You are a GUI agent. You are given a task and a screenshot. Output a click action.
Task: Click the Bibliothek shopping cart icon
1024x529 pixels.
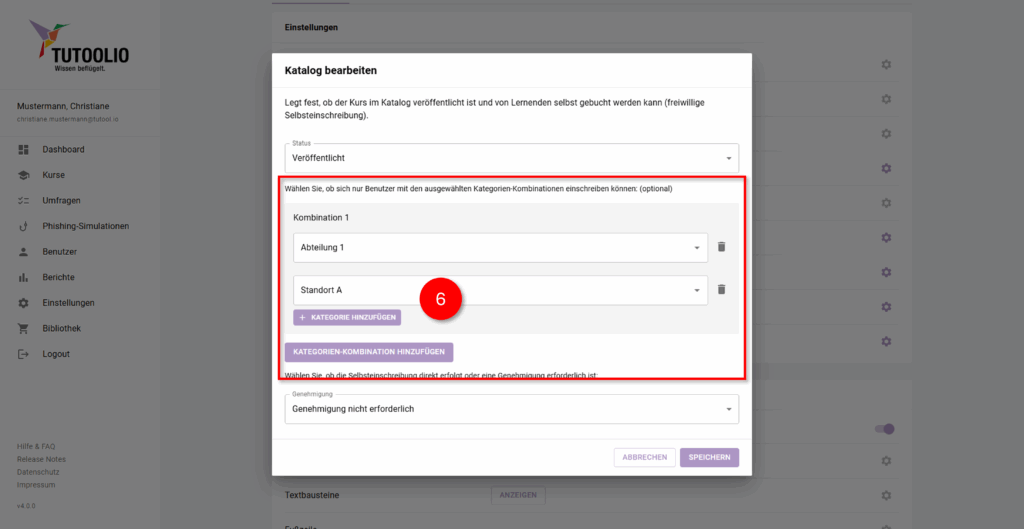23,329
